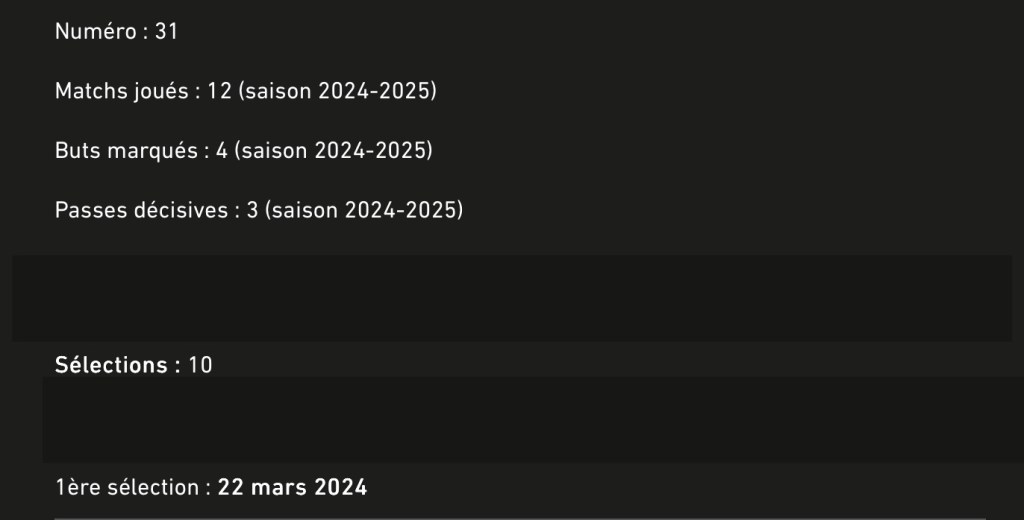
Task: Select the matches played value 12
Action: pyautogui.click(x=219, y=91)
